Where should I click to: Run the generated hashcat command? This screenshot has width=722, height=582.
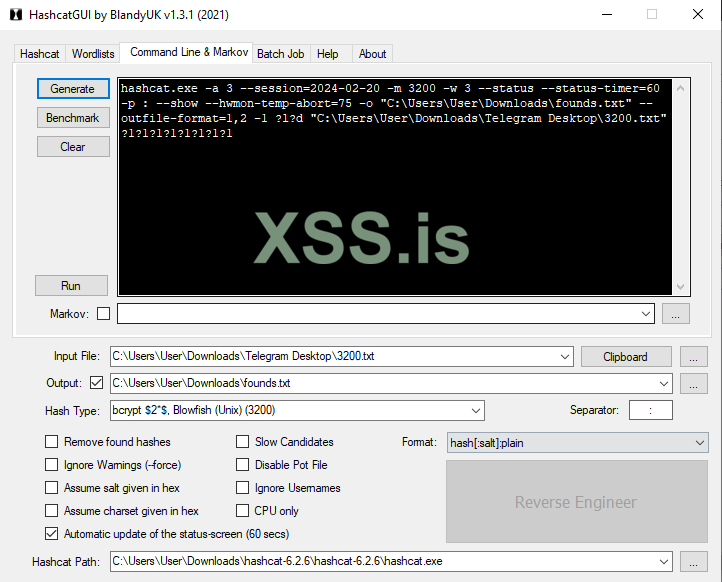tap(71, 285)
